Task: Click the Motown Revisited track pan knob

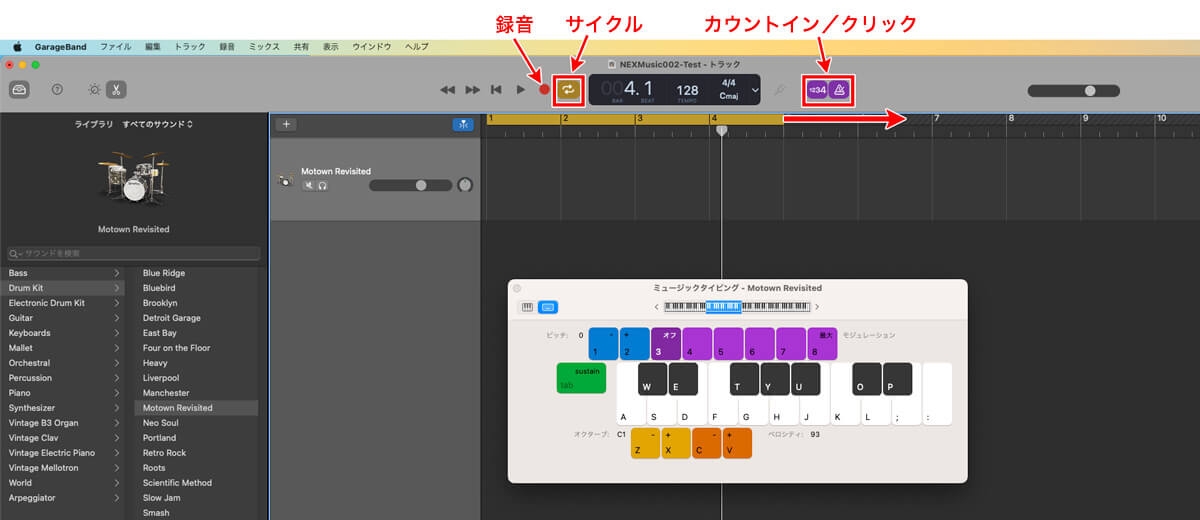Action: (465, 185)
